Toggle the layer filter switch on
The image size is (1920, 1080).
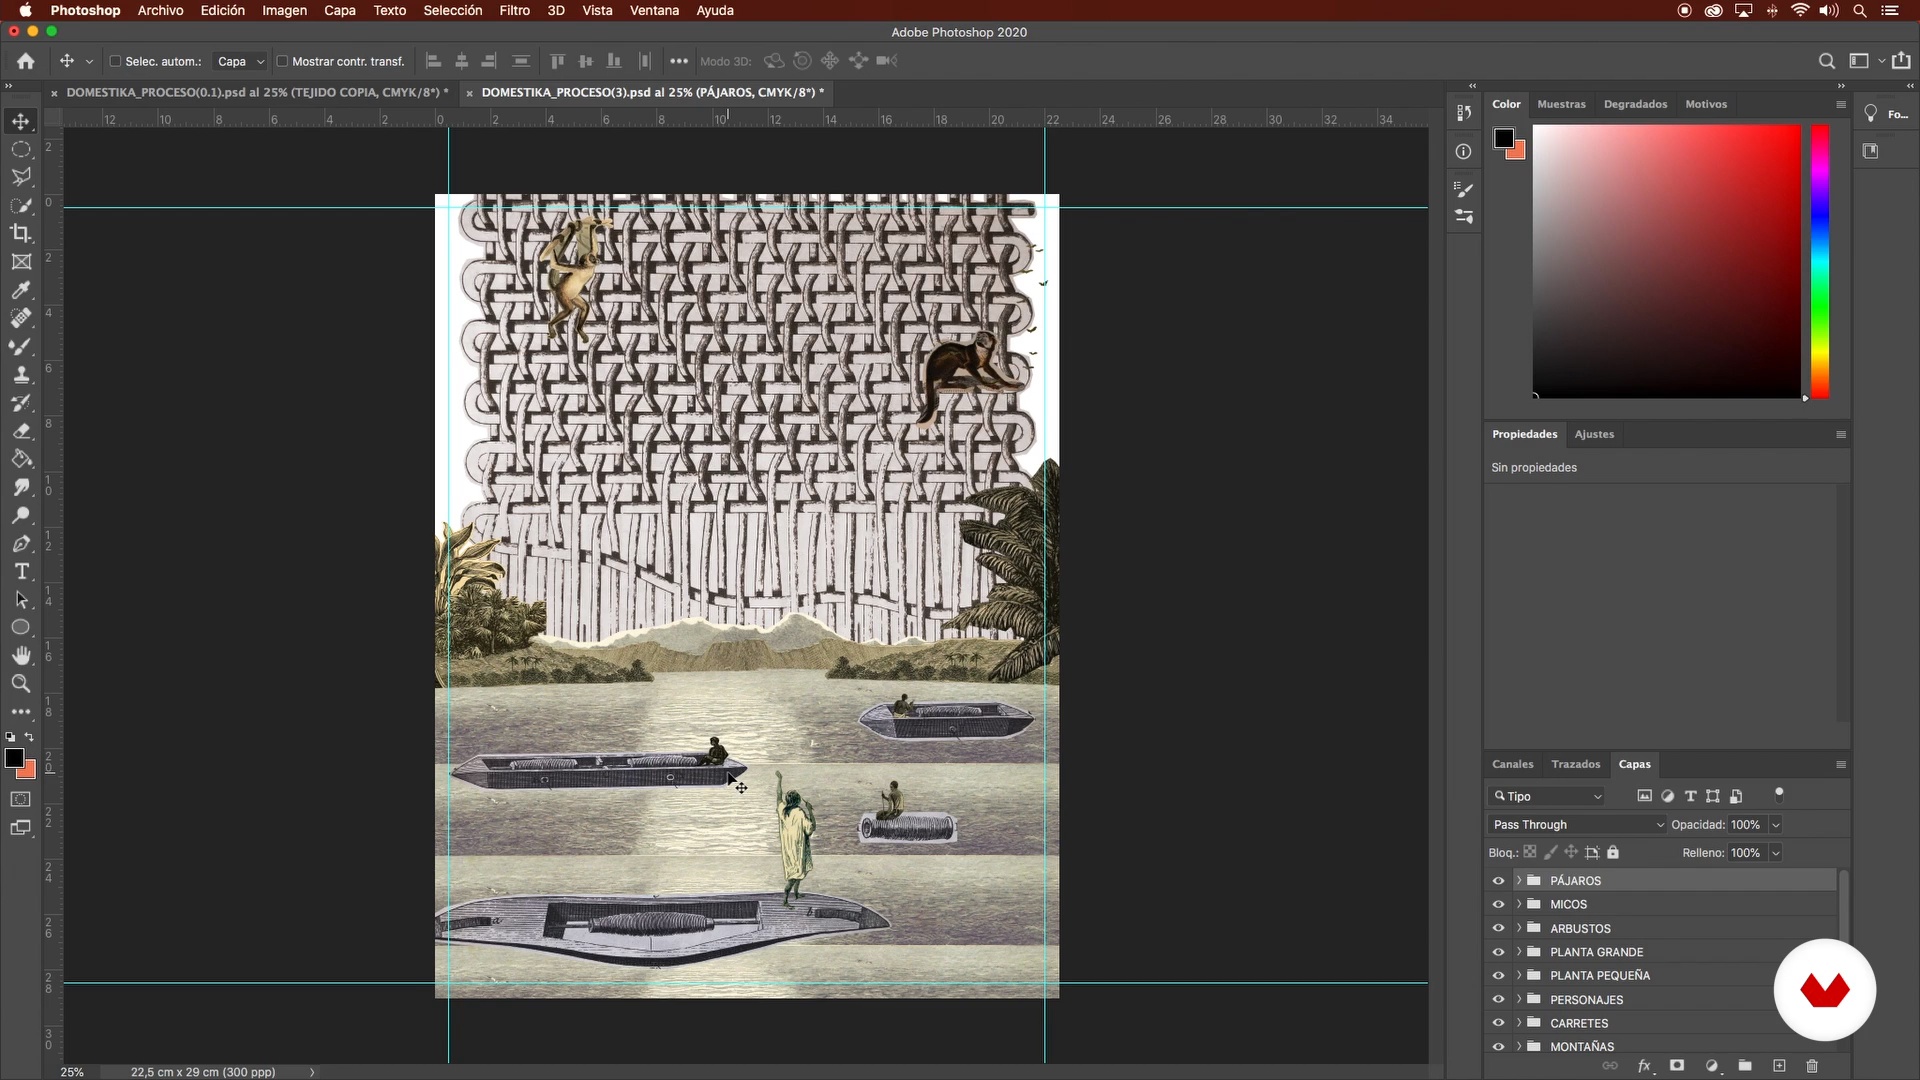(1779, 795)
